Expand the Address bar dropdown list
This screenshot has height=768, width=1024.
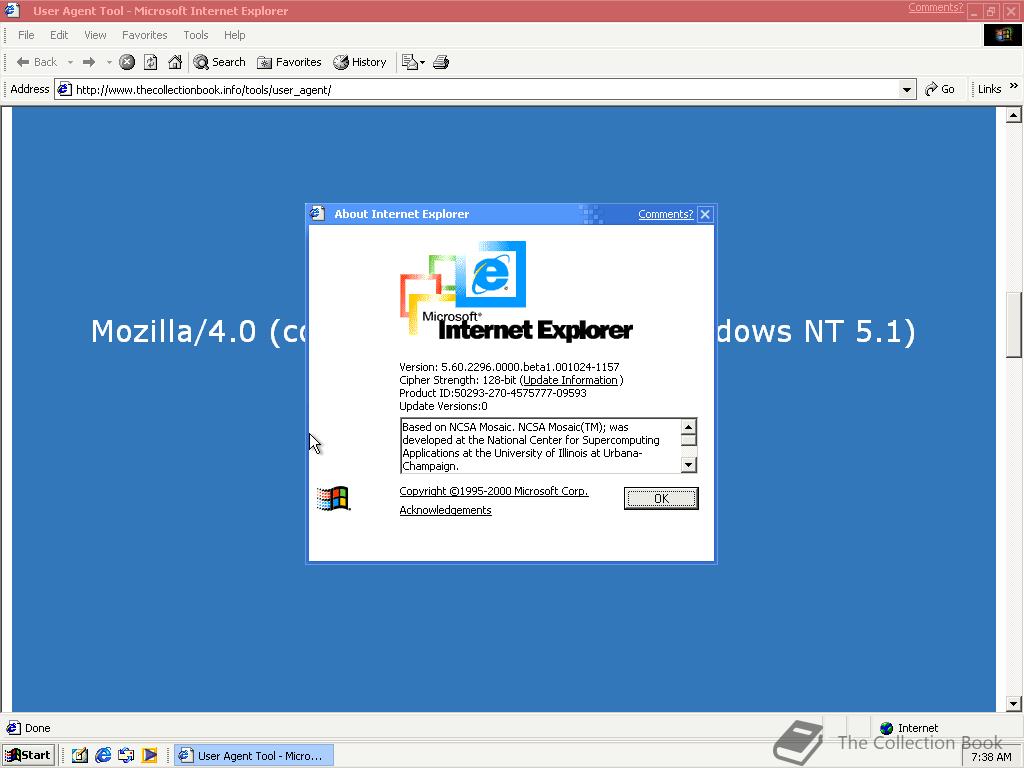[906, 89]
